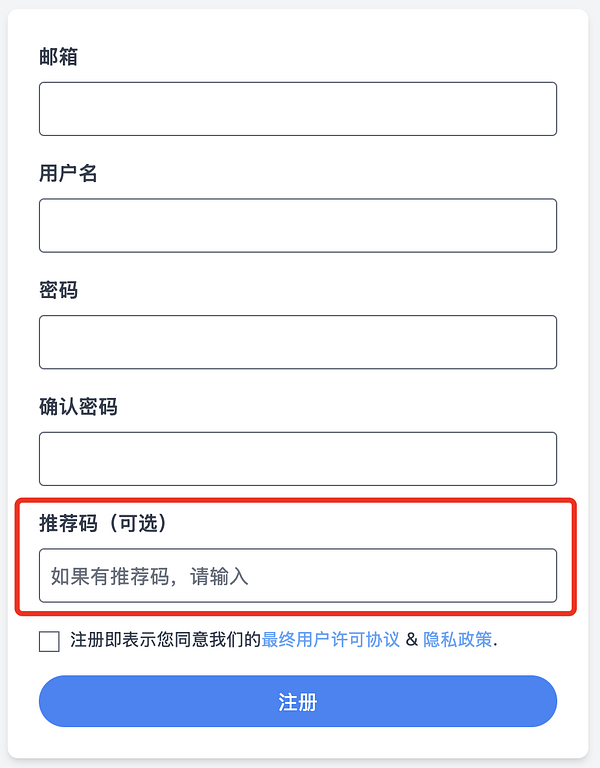Image resolution: width=600 pixels, height=768 pixels.
Task: Click the 确认密码 label text
Action: click(78, 407)
